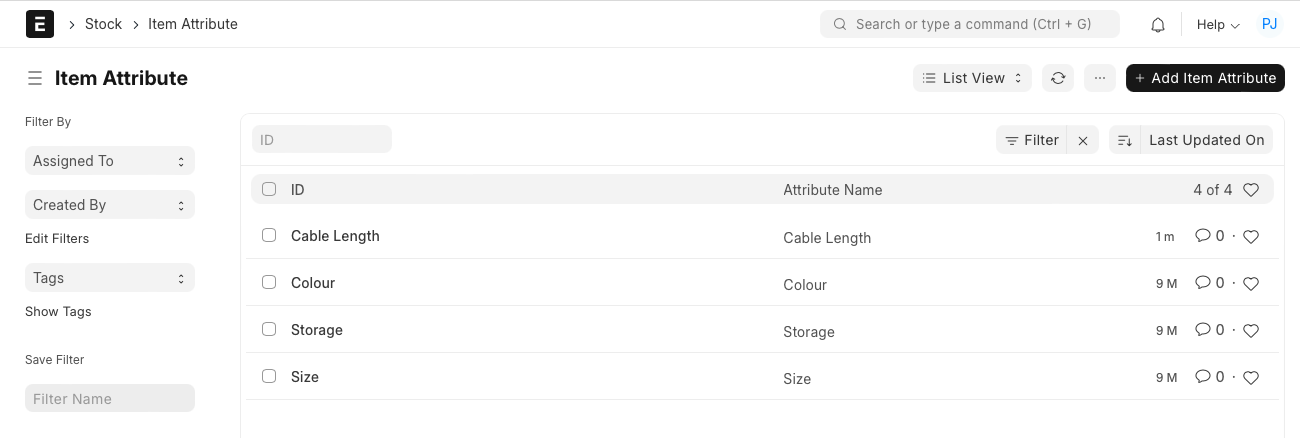Image resolution: width=1300 pixels, height=438 pixels.
Task: Open the List View switcher dropdown
Action: click(x=972, y=78)
